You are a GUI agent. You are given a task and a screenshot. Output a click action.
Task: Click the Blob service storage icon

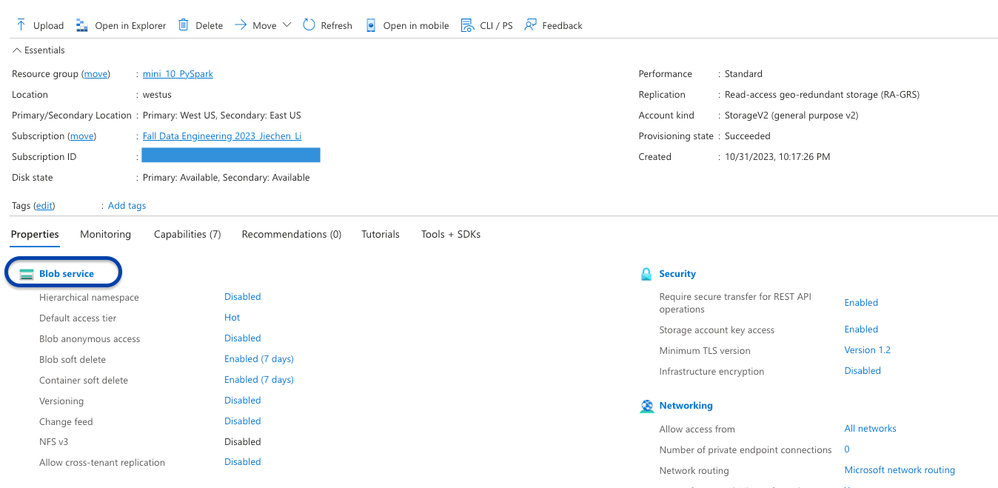click(x=27, y=274)
